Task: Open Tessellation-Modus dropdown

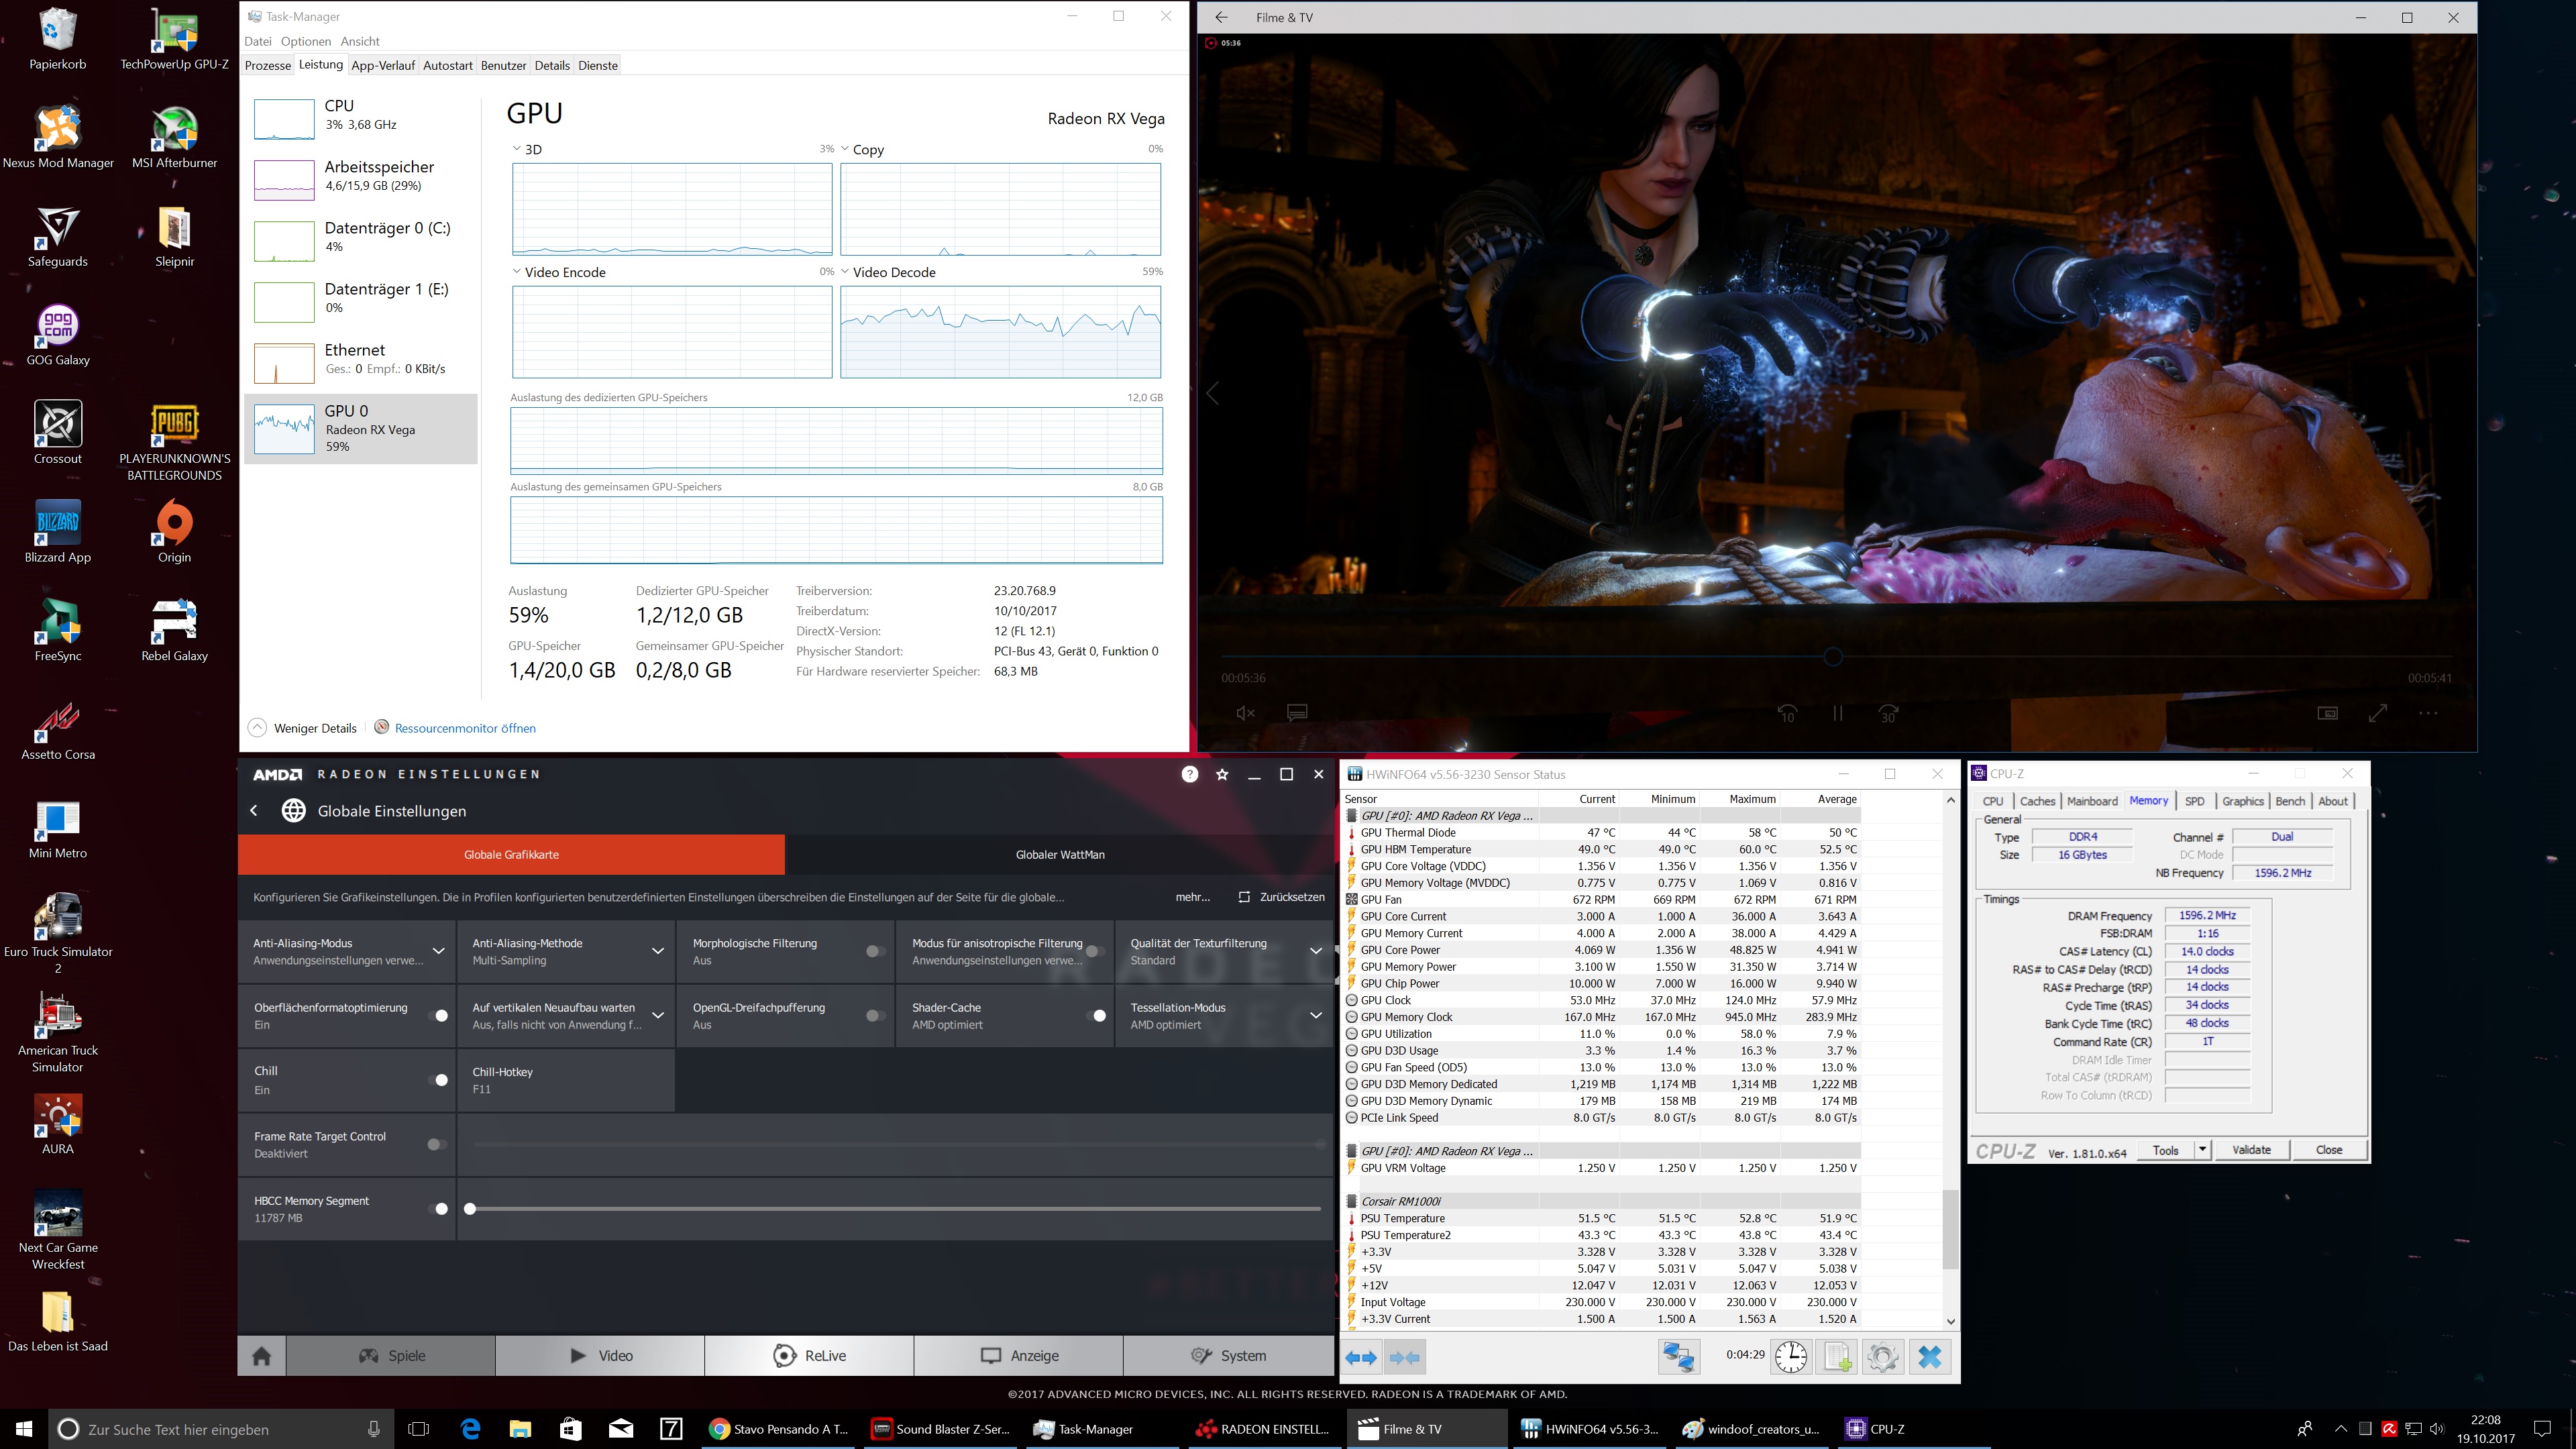Action: coord(1315,1015)
